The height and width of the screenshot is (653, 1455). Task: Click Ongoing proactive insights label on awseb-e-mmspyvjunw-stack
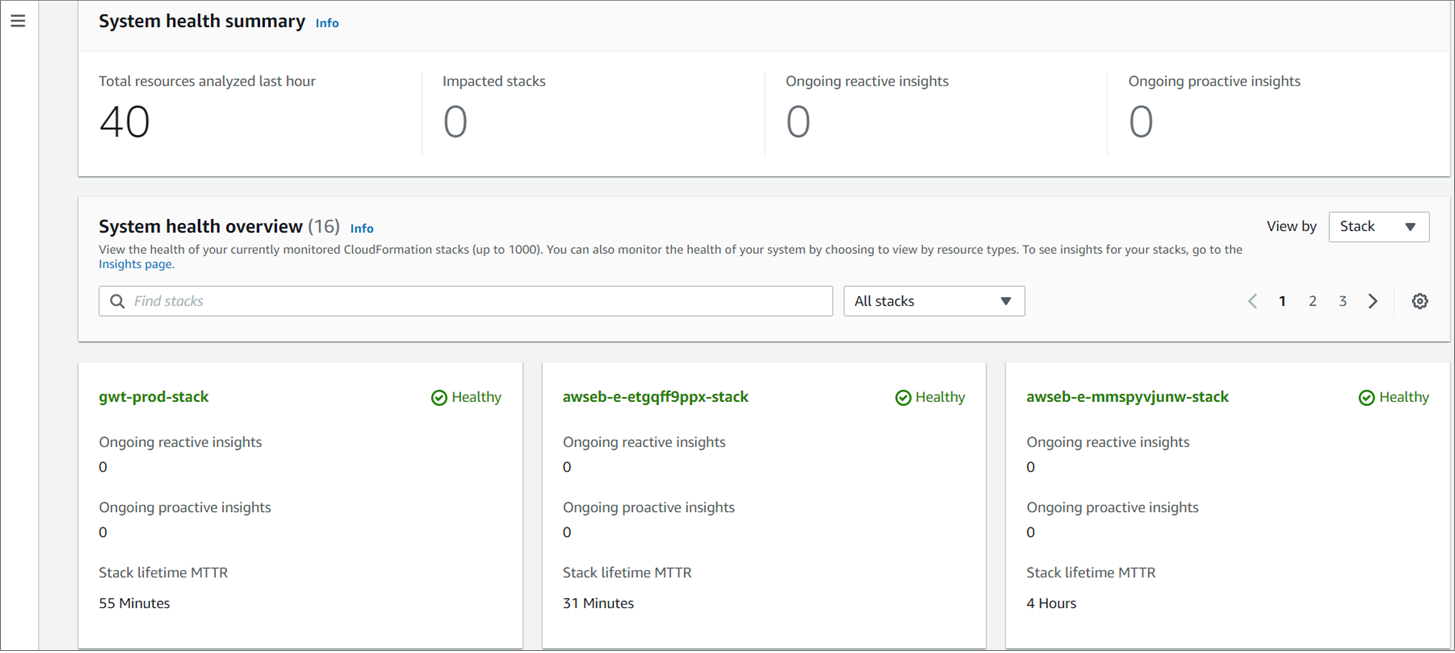[1113, 508]
